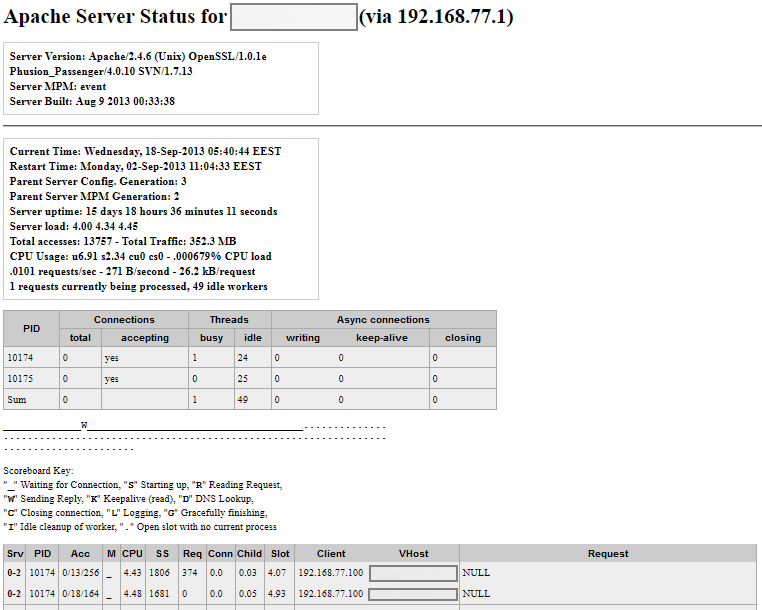Click CPU value 4.43 in worker table
This screenshot has width=762, height=610.
133,573
